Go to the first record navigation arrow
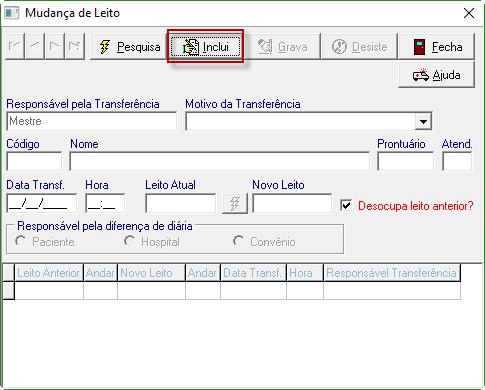This screenshot has width=485, height=390. 15,46
